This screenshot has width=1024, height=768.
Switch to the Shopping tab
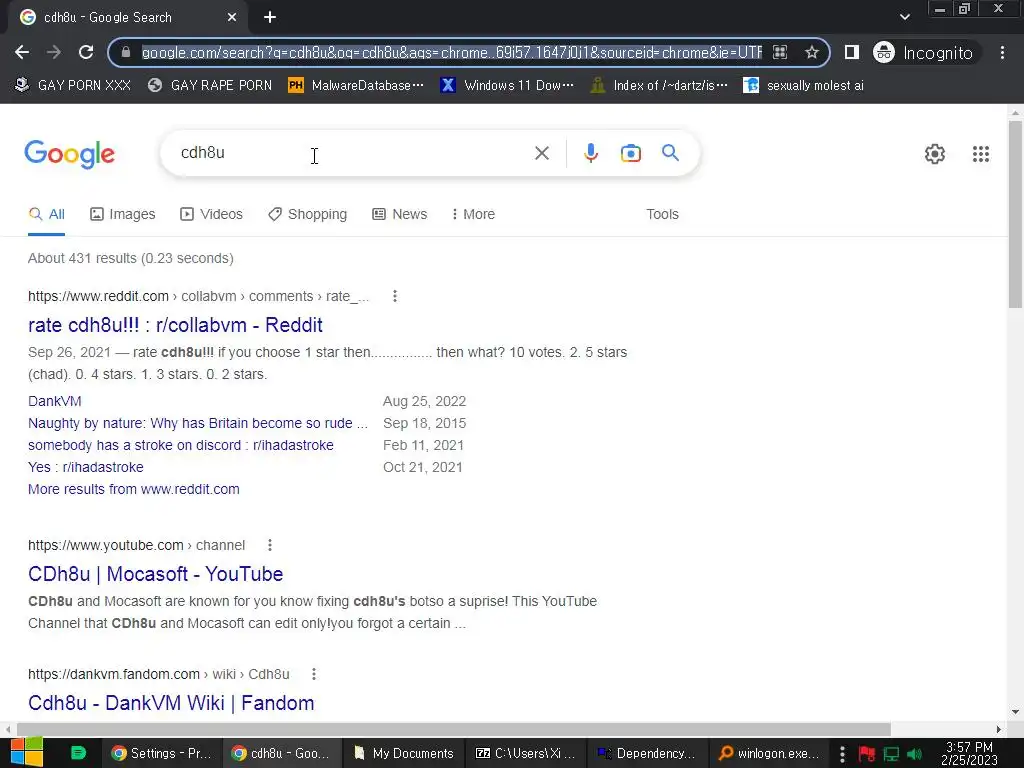[308, 214]
